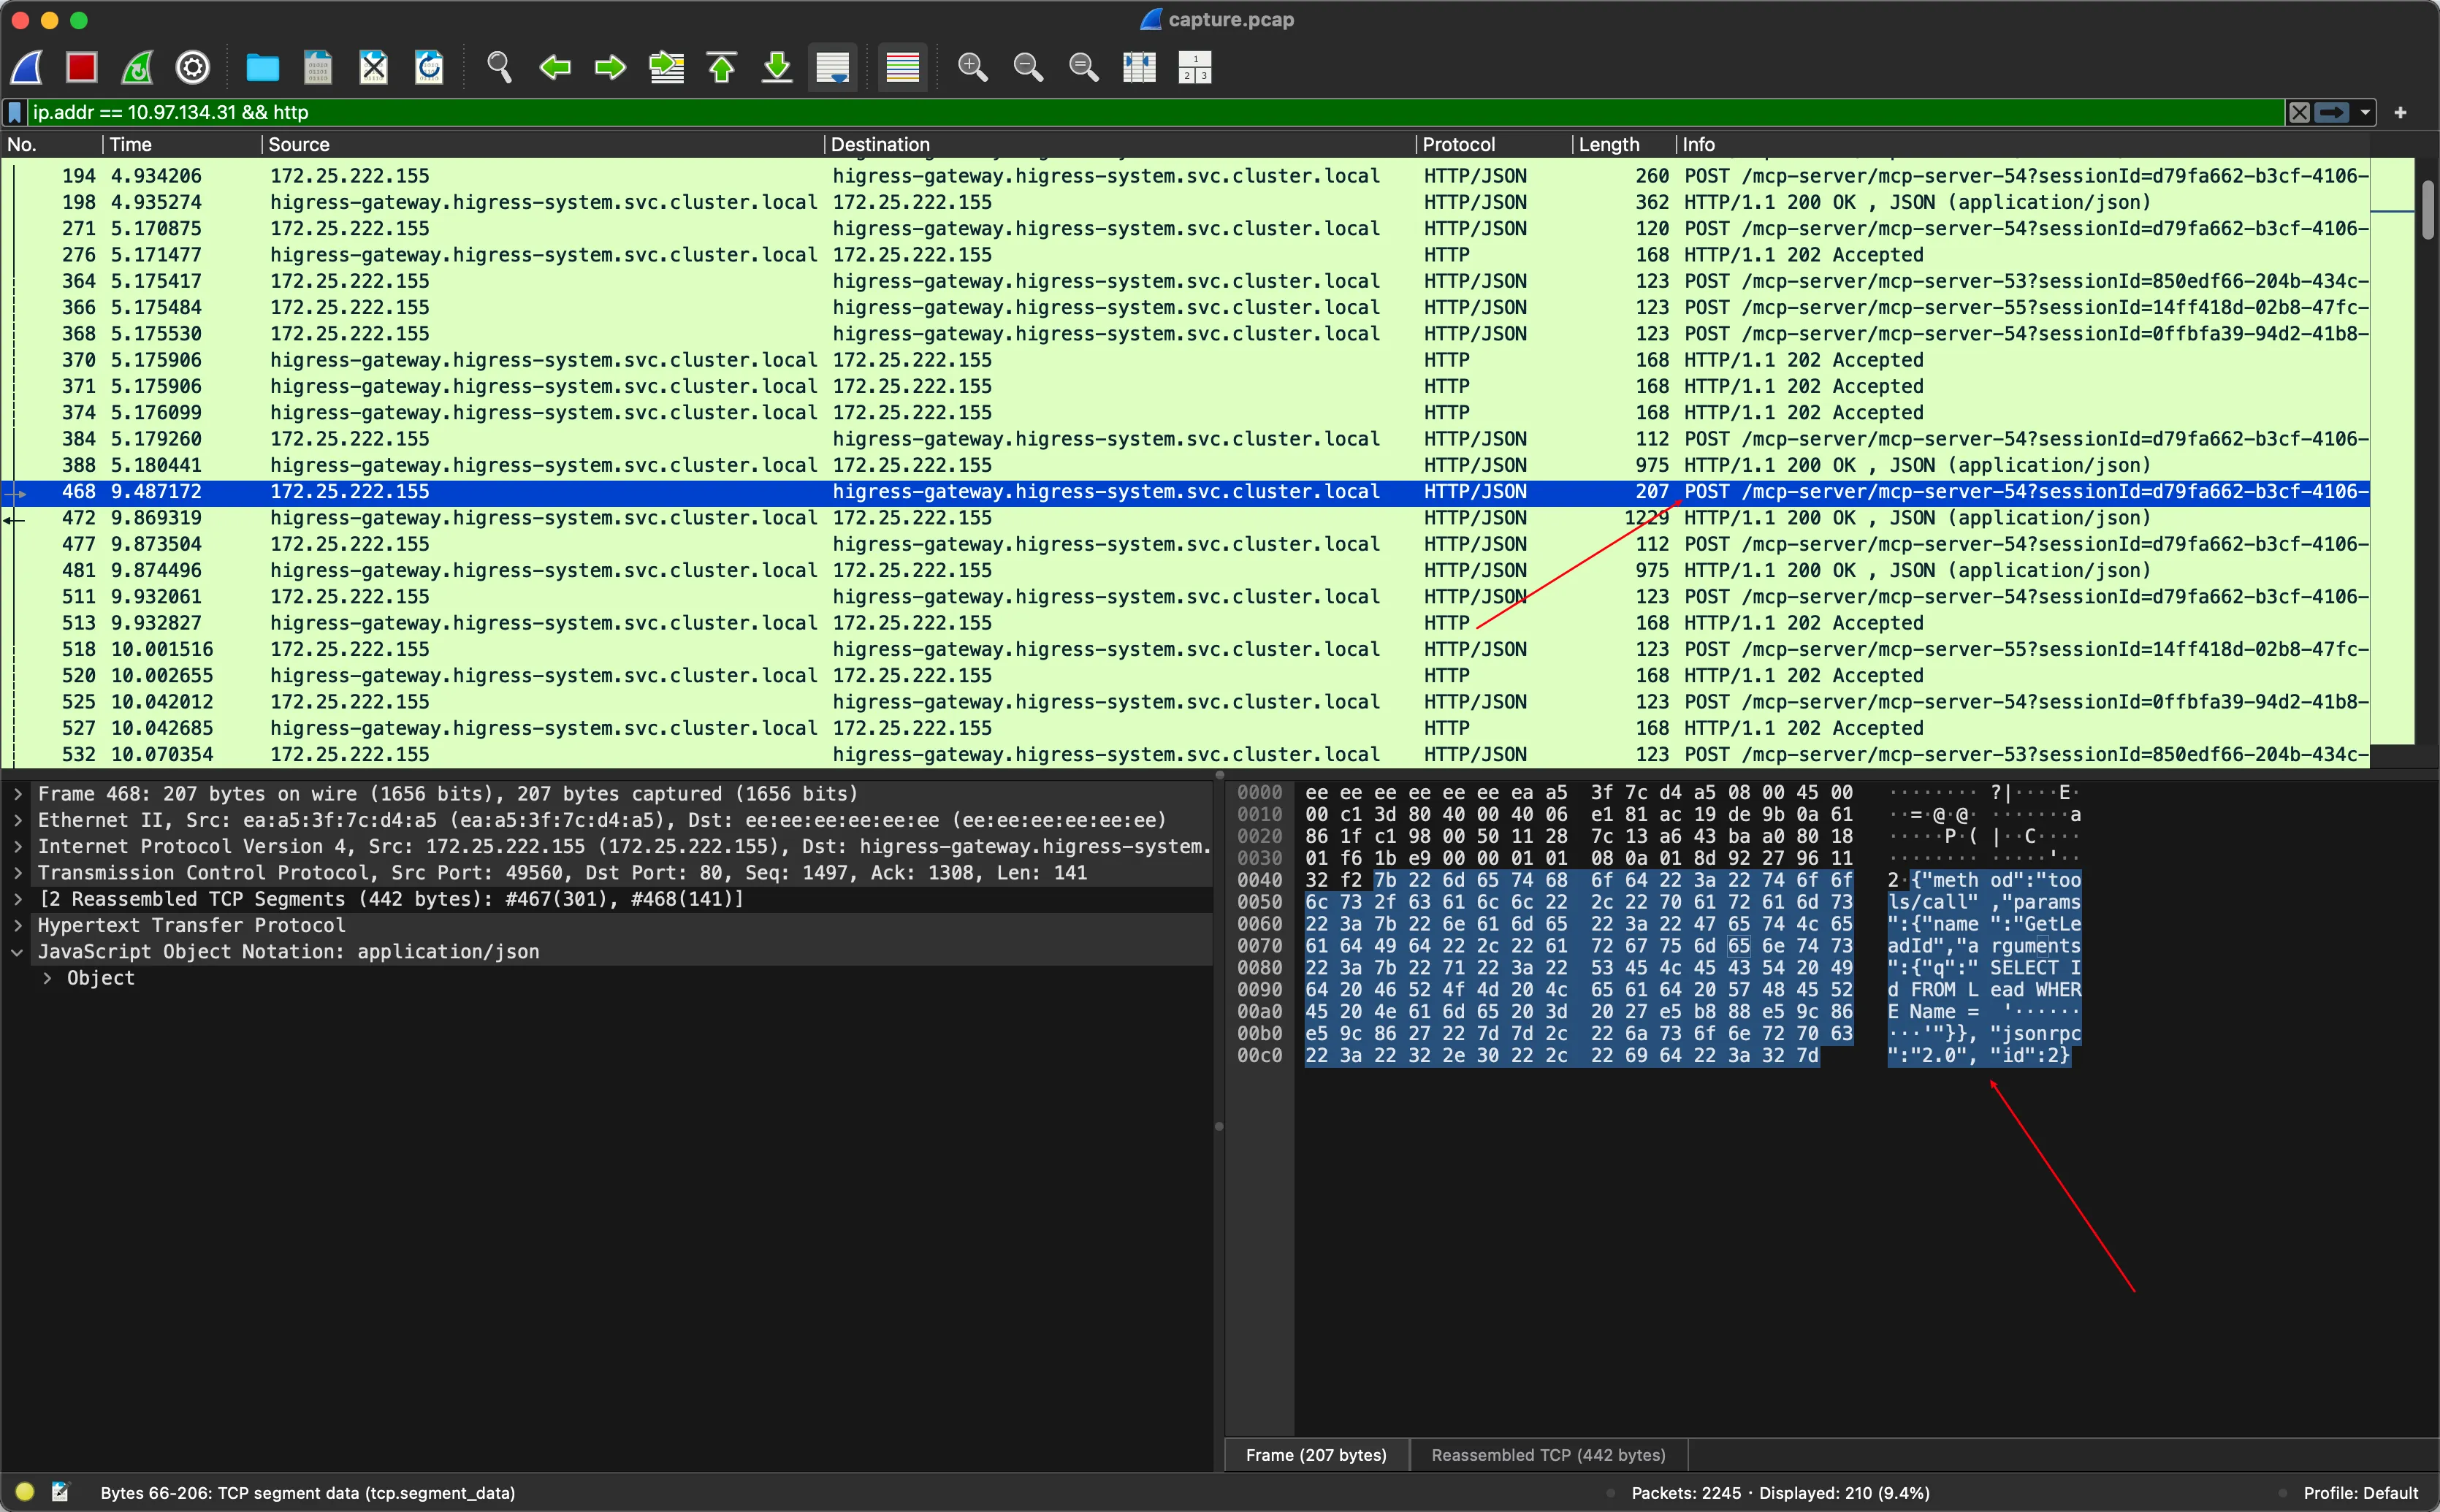Expand Reassembled TCP Segments item
The width and height of the screenshot is (2440, 1512).
pyautogui.click(x=18, y=899)
